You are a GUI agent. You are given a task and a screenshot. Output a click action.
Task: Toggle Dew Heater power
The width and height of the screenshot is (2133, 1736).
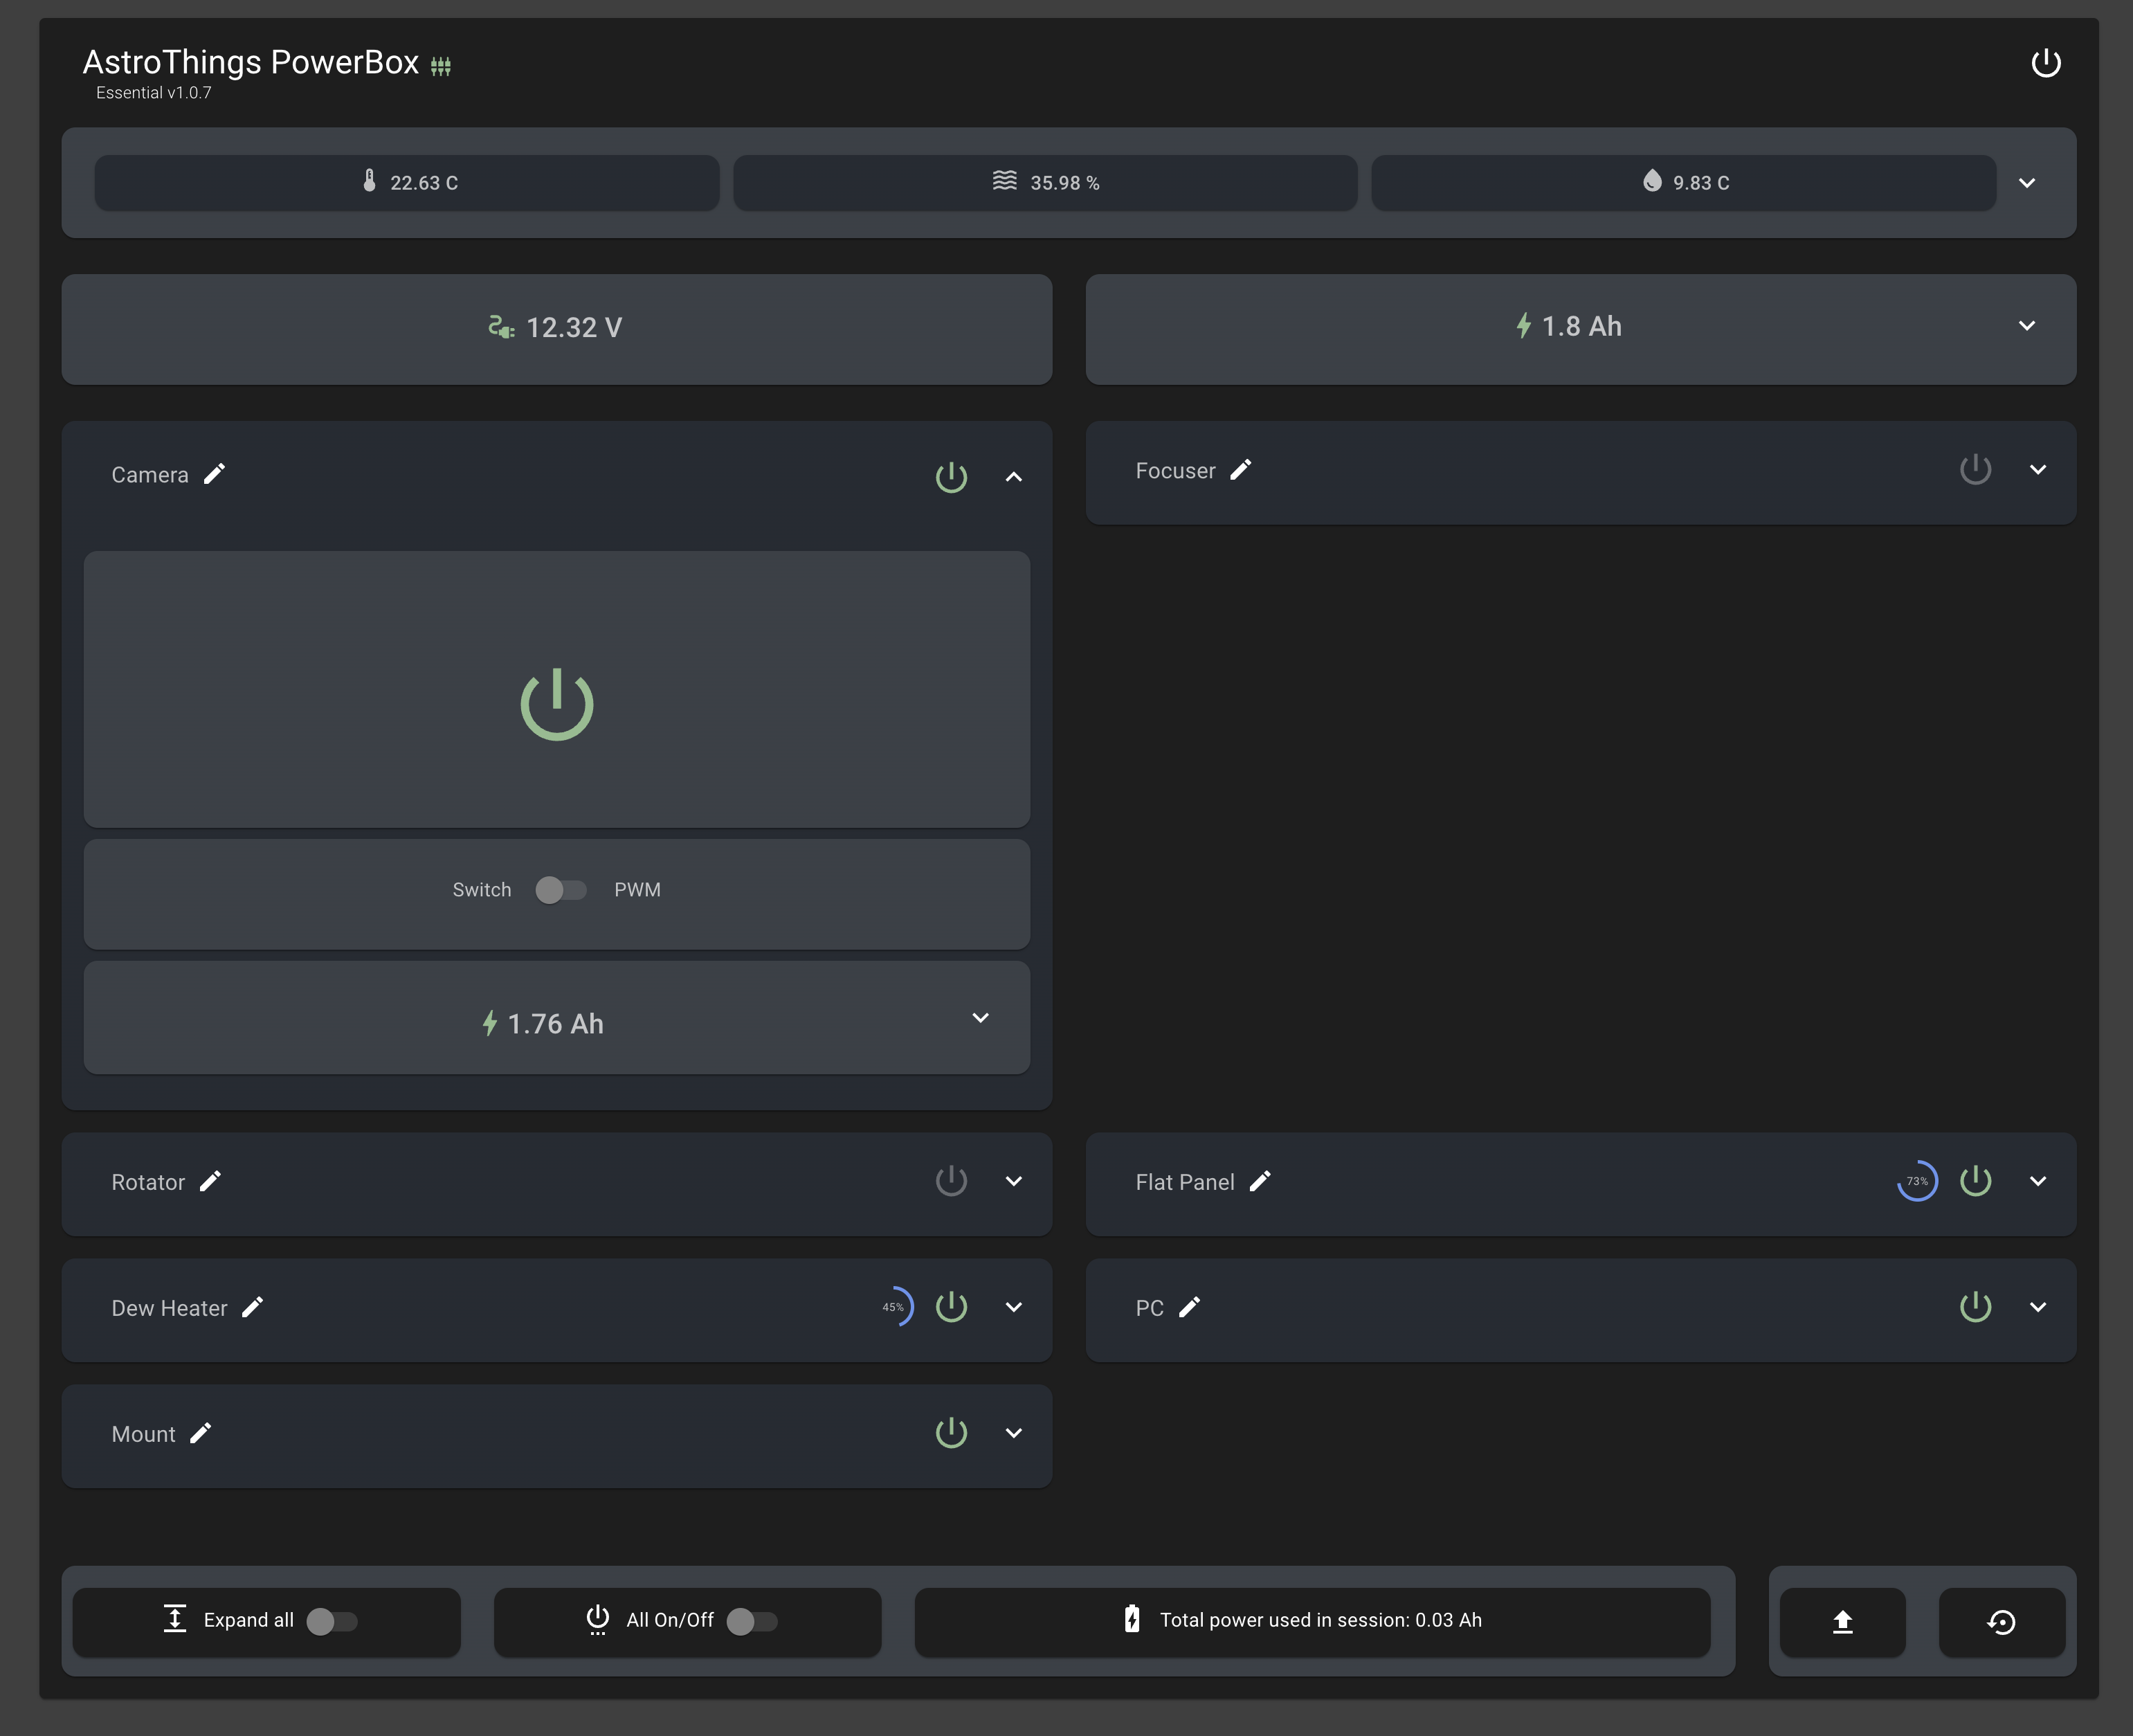pyautogui.click(x=951, y=1307)
